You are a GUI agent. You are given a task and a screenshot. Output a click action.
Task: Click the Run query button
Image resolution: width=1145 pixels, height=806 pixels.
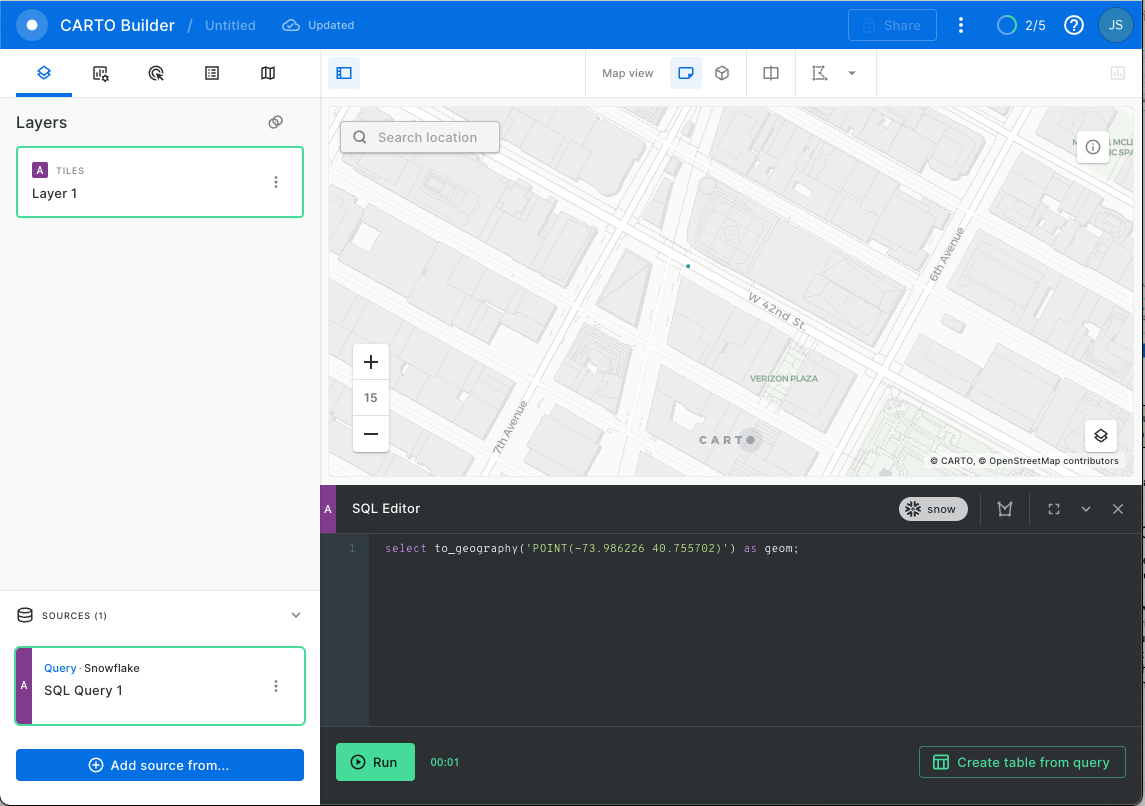coord(375,762)
